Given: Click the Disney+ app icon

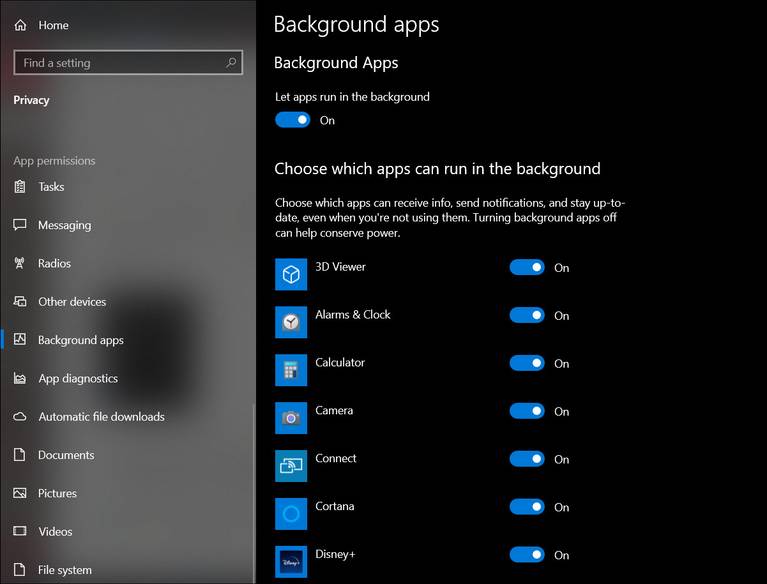Looking at the screenshot, I should coord(291,561).
